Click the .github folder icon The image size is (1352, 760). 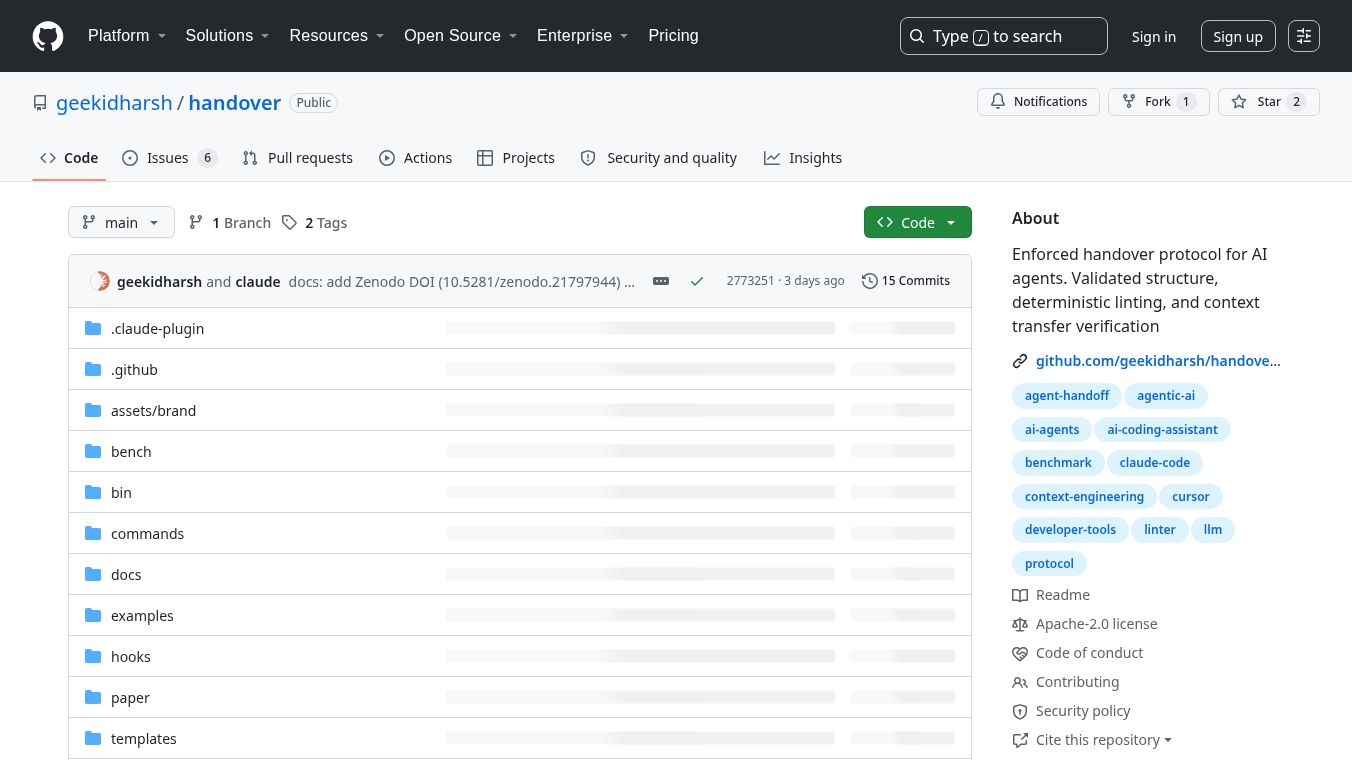[x=94, y=369]
